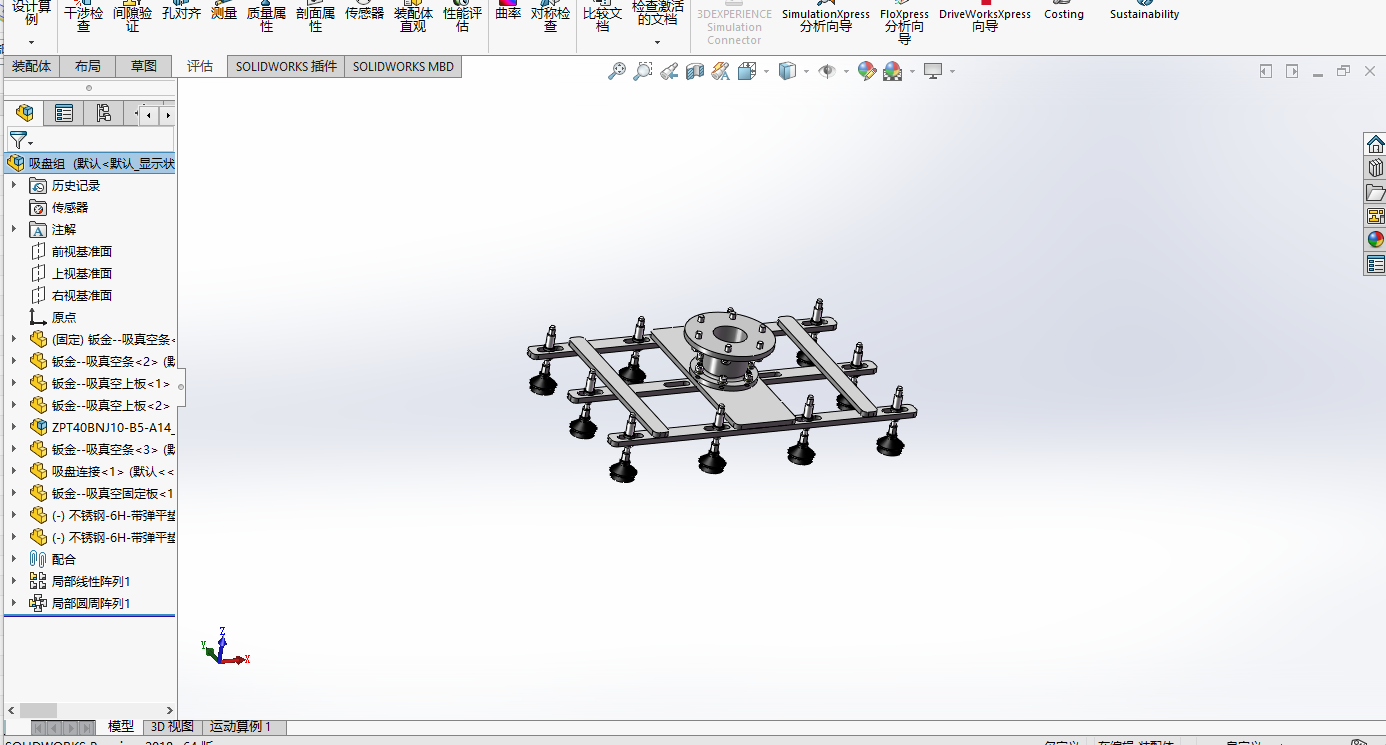Open the FeatureManager design tree tab
This screenshot has height=745, width=1386.
(24, 113)
